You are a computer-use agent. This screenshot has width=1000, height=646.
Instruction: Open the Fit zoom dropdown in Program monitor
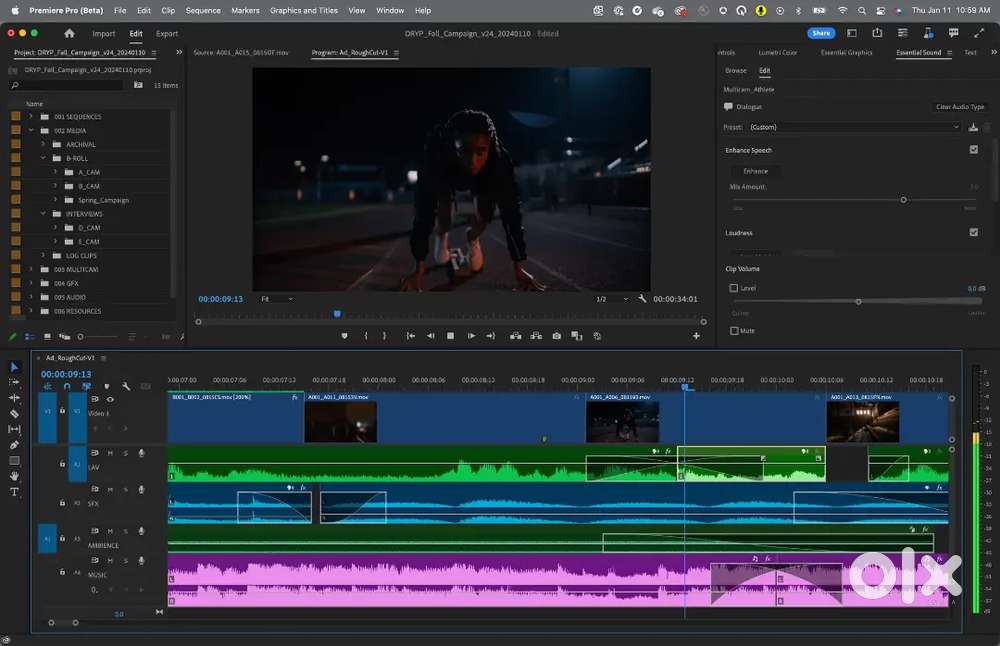pos(278,298)
